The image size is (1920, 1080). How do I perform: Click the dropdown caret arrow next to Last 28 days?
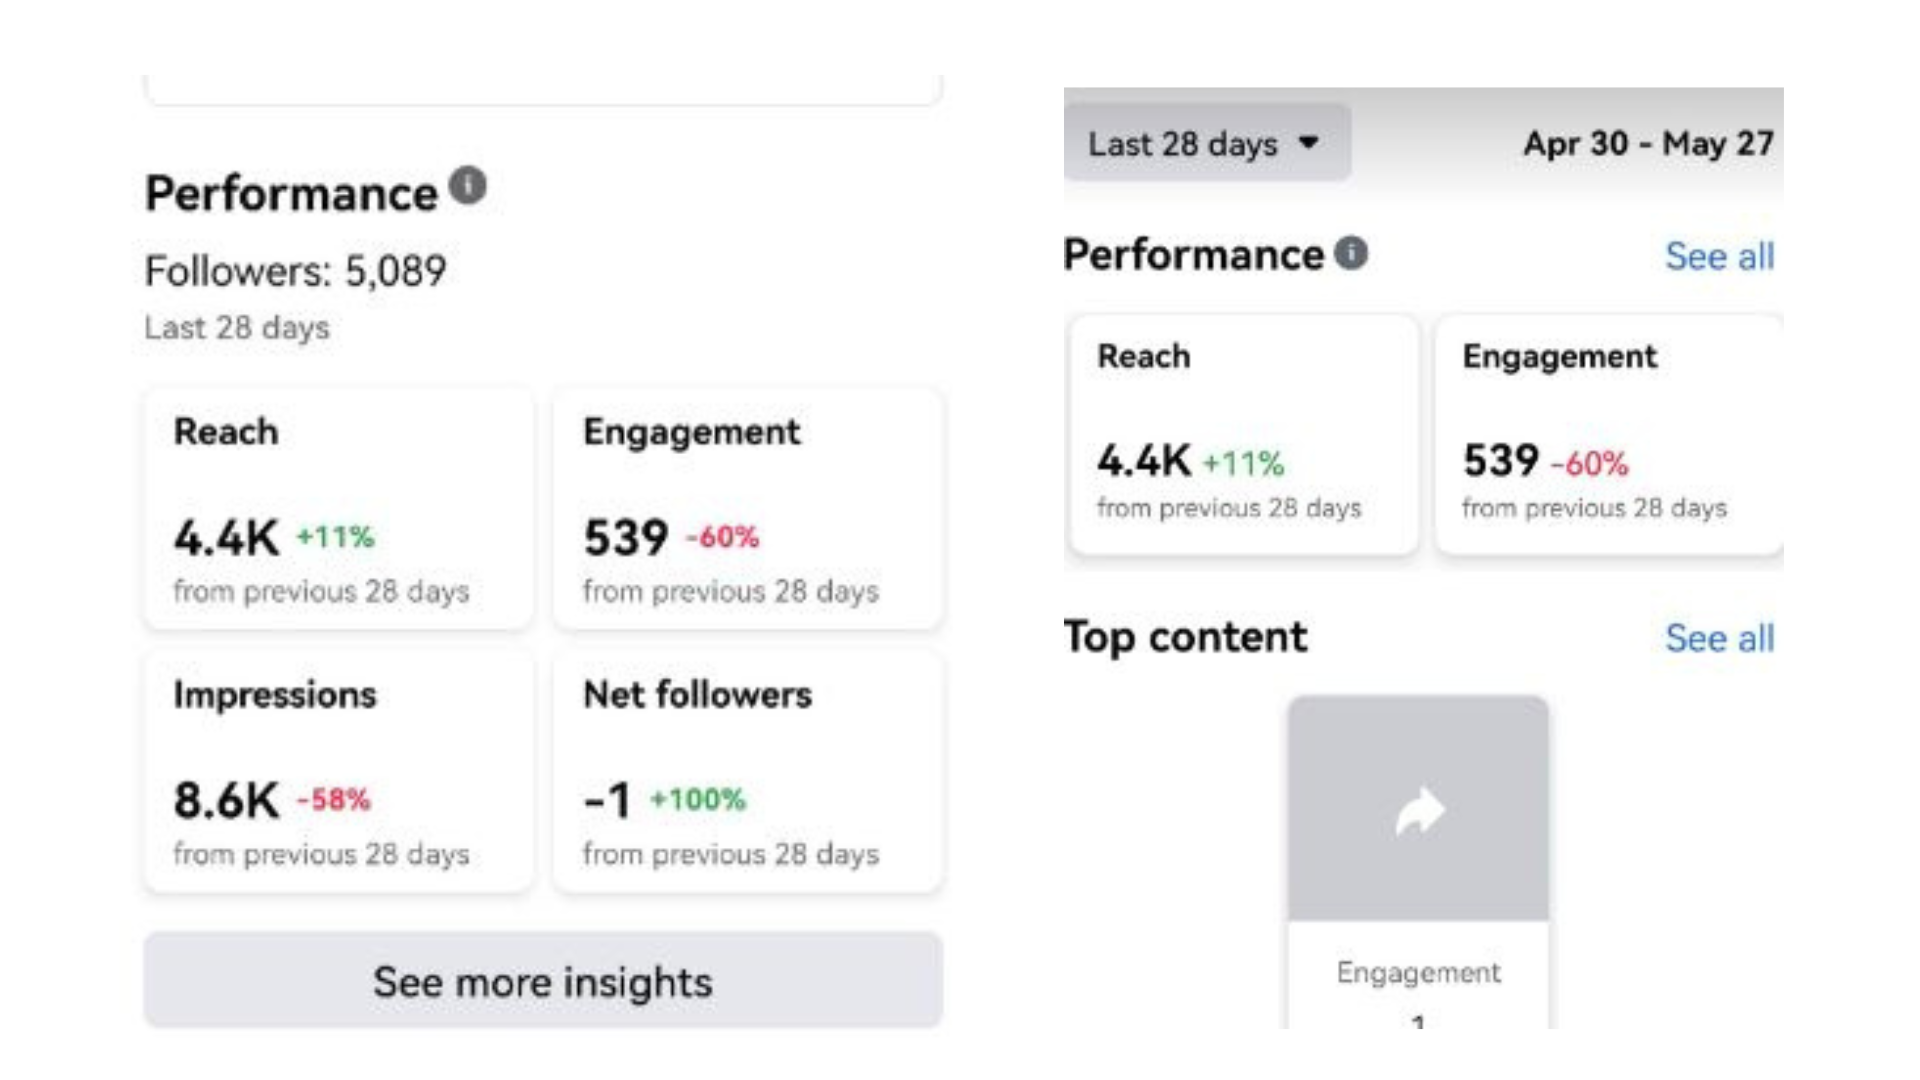click(1308, 143)
